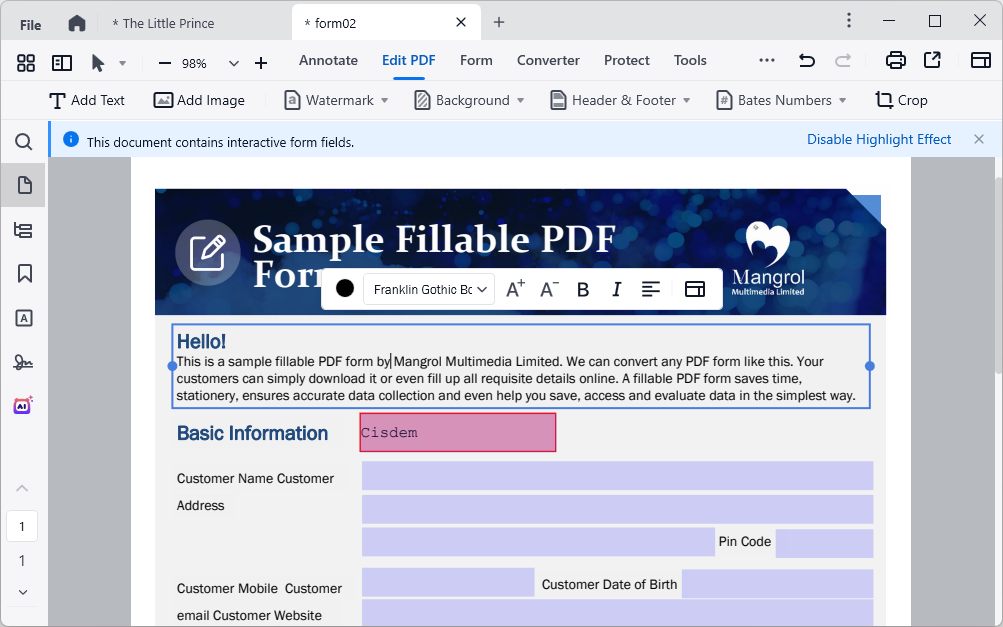Click the print icon

(x=896, y=61)
